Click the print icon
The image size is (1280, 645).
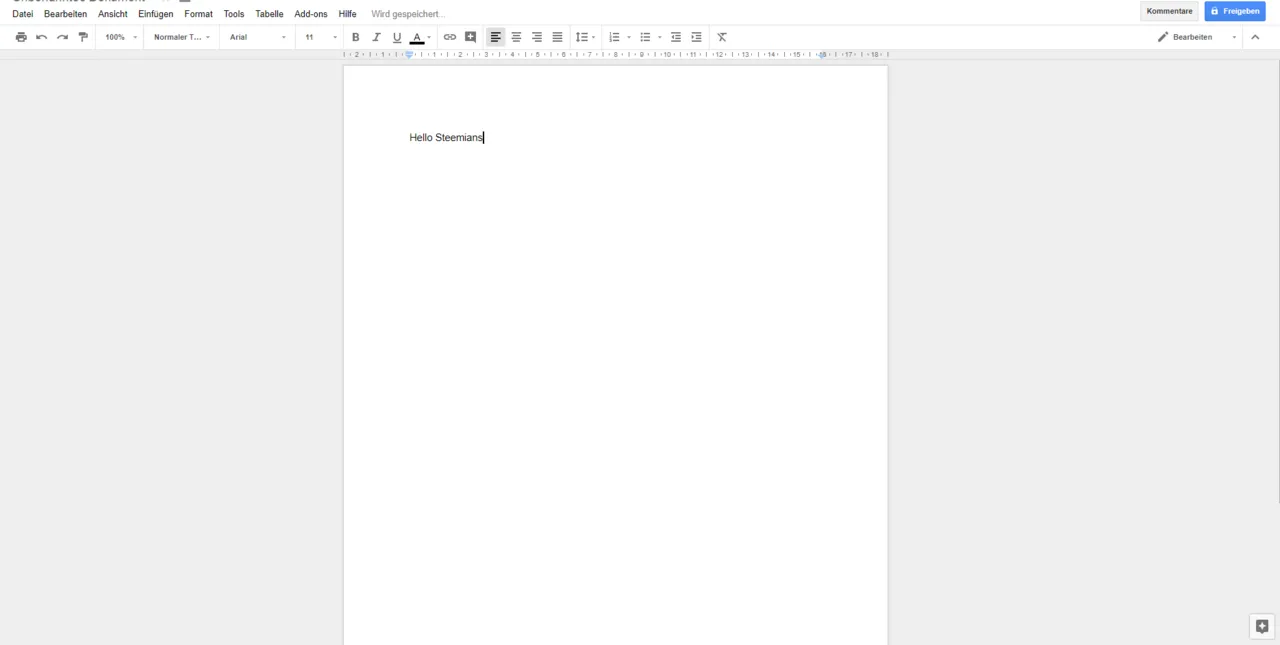click(x=21, y=37)
